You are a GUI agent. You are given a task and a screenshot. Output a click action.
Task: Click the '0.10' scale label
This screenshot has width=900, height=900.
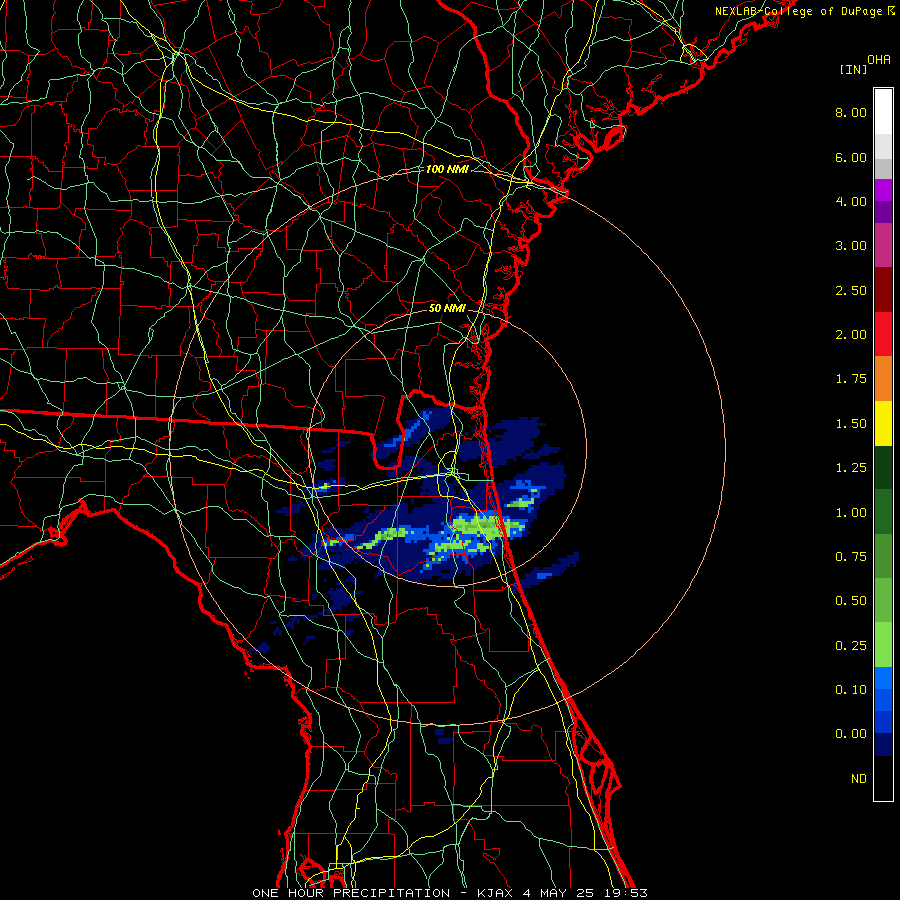[851, 690]
